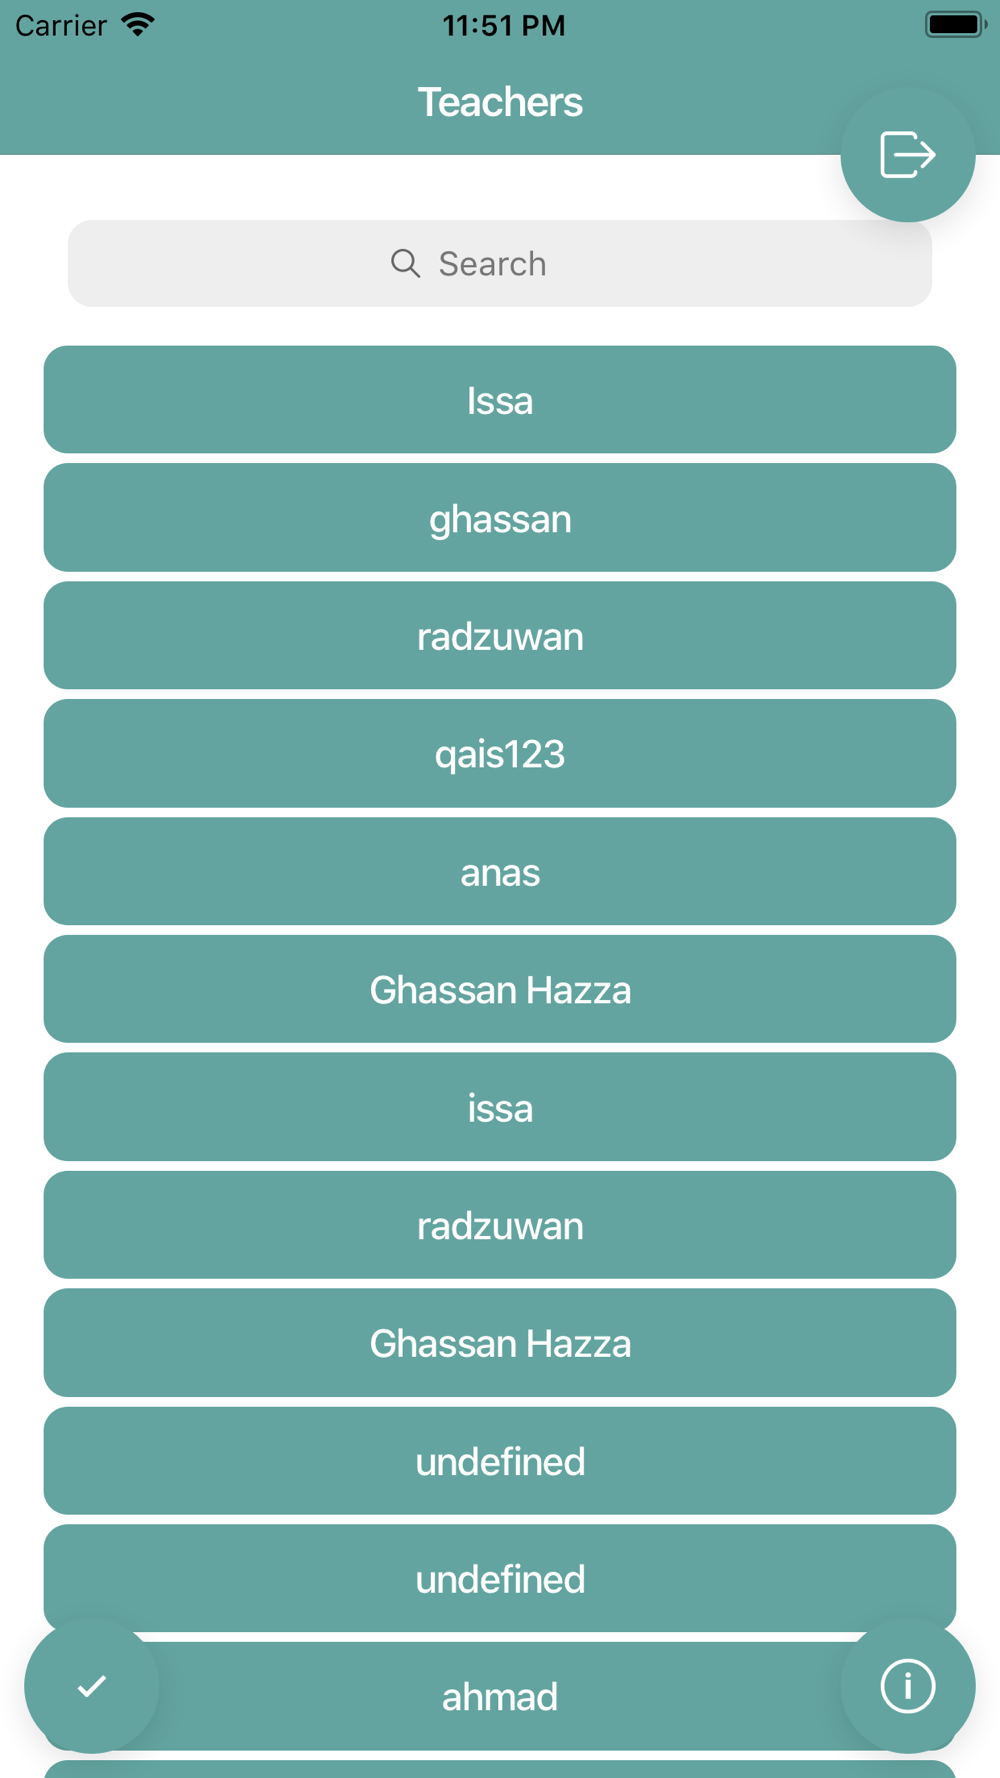Screen dimensions: 1000x1778
Task: Open the first Ghassan Hazza entry
Action: (500, 990)
